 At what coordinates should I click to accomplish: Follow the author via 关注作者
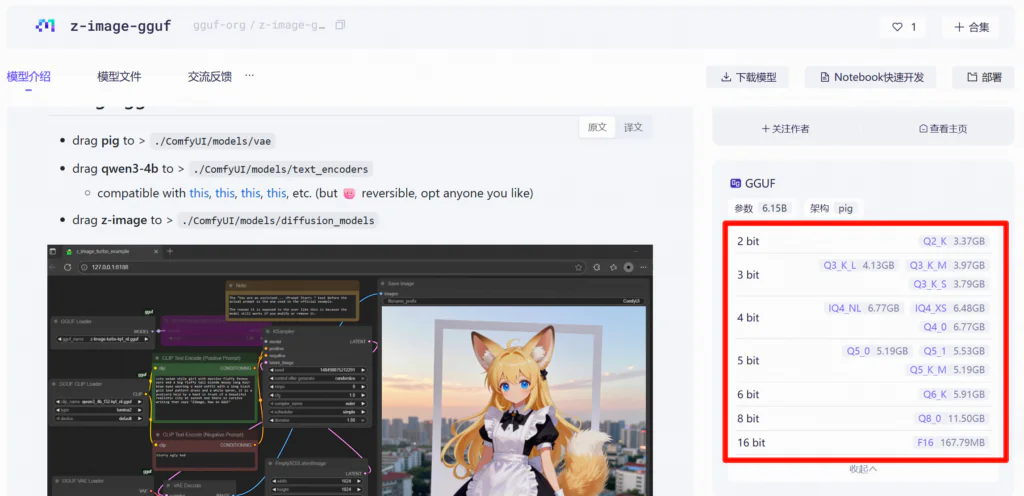click(786, 128)
